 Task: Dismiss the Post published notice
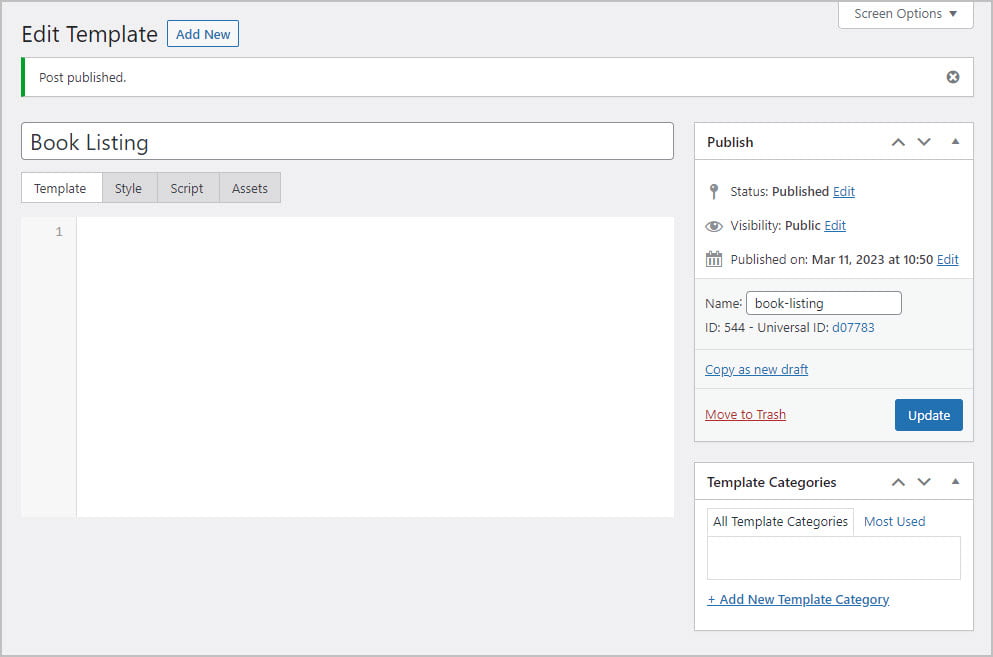[x=952, y=77]
